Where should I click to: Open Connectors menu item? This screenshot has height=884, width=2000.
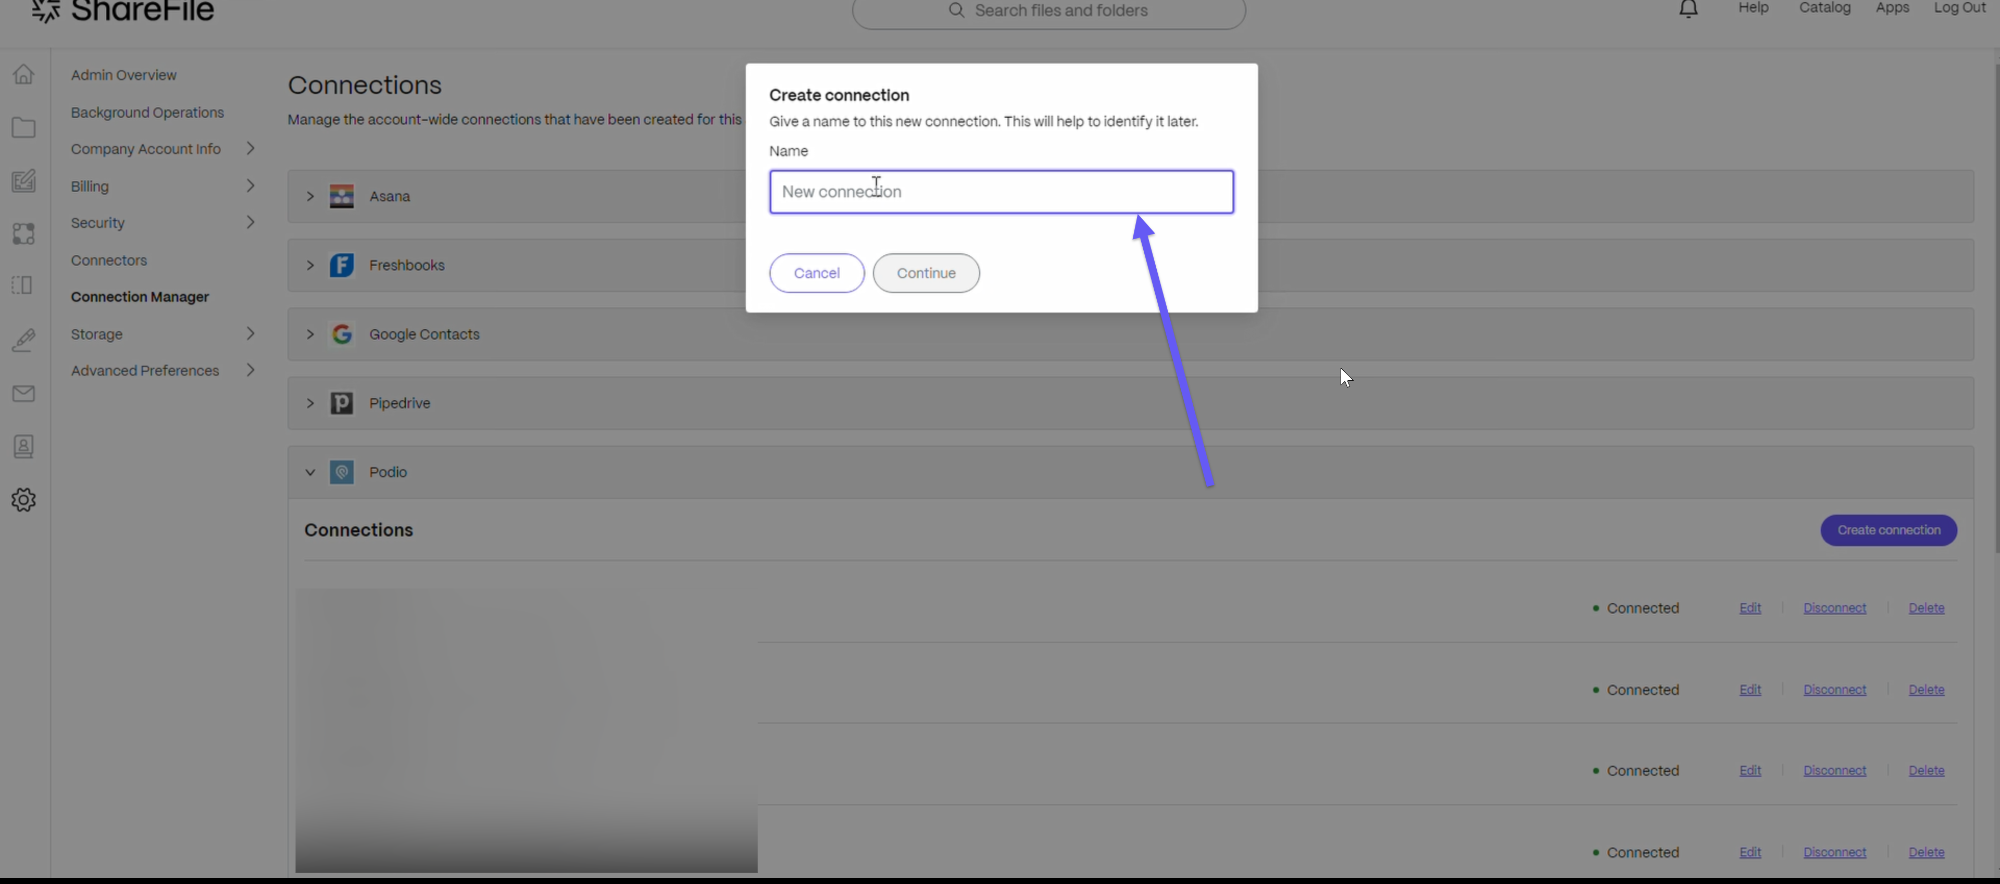click(108, 260)
